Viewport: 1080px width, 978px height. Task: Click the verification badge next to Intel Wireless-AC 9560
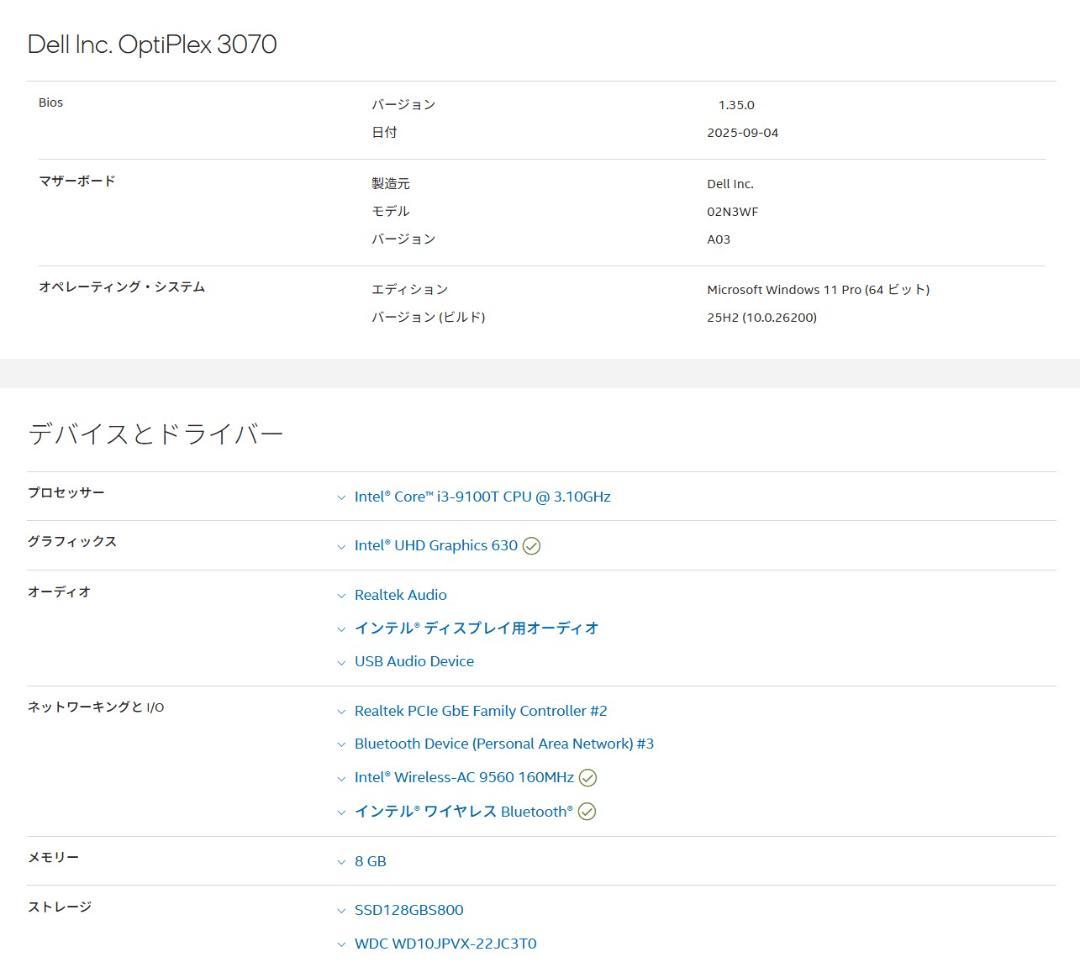tap(587, 777)
